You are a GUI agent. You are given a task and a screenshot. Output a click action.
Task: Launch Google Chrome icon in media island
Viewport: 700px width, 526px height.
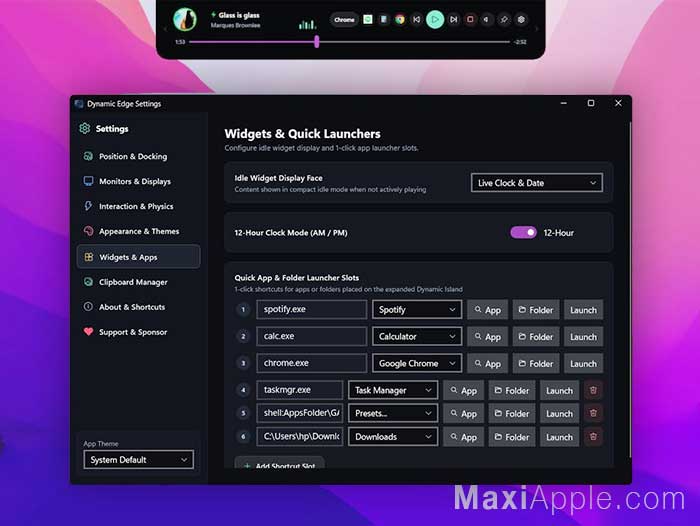coord(400,19)
